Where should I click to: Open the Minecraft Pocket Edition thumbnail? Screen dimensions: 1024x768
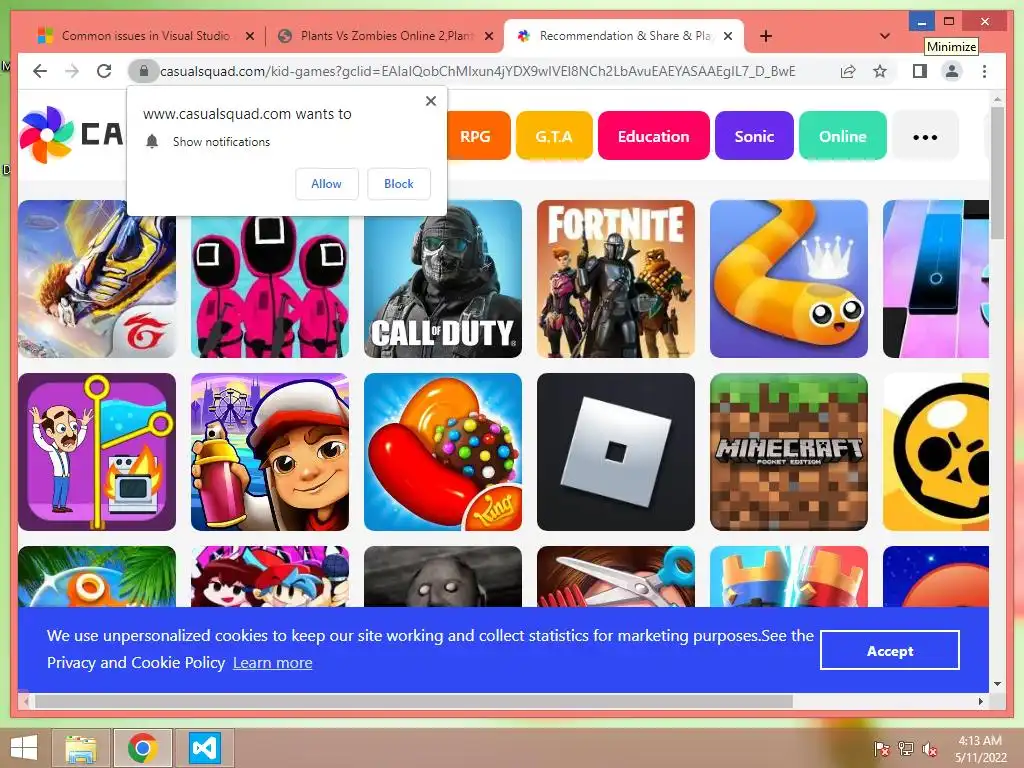pos(789,452)
